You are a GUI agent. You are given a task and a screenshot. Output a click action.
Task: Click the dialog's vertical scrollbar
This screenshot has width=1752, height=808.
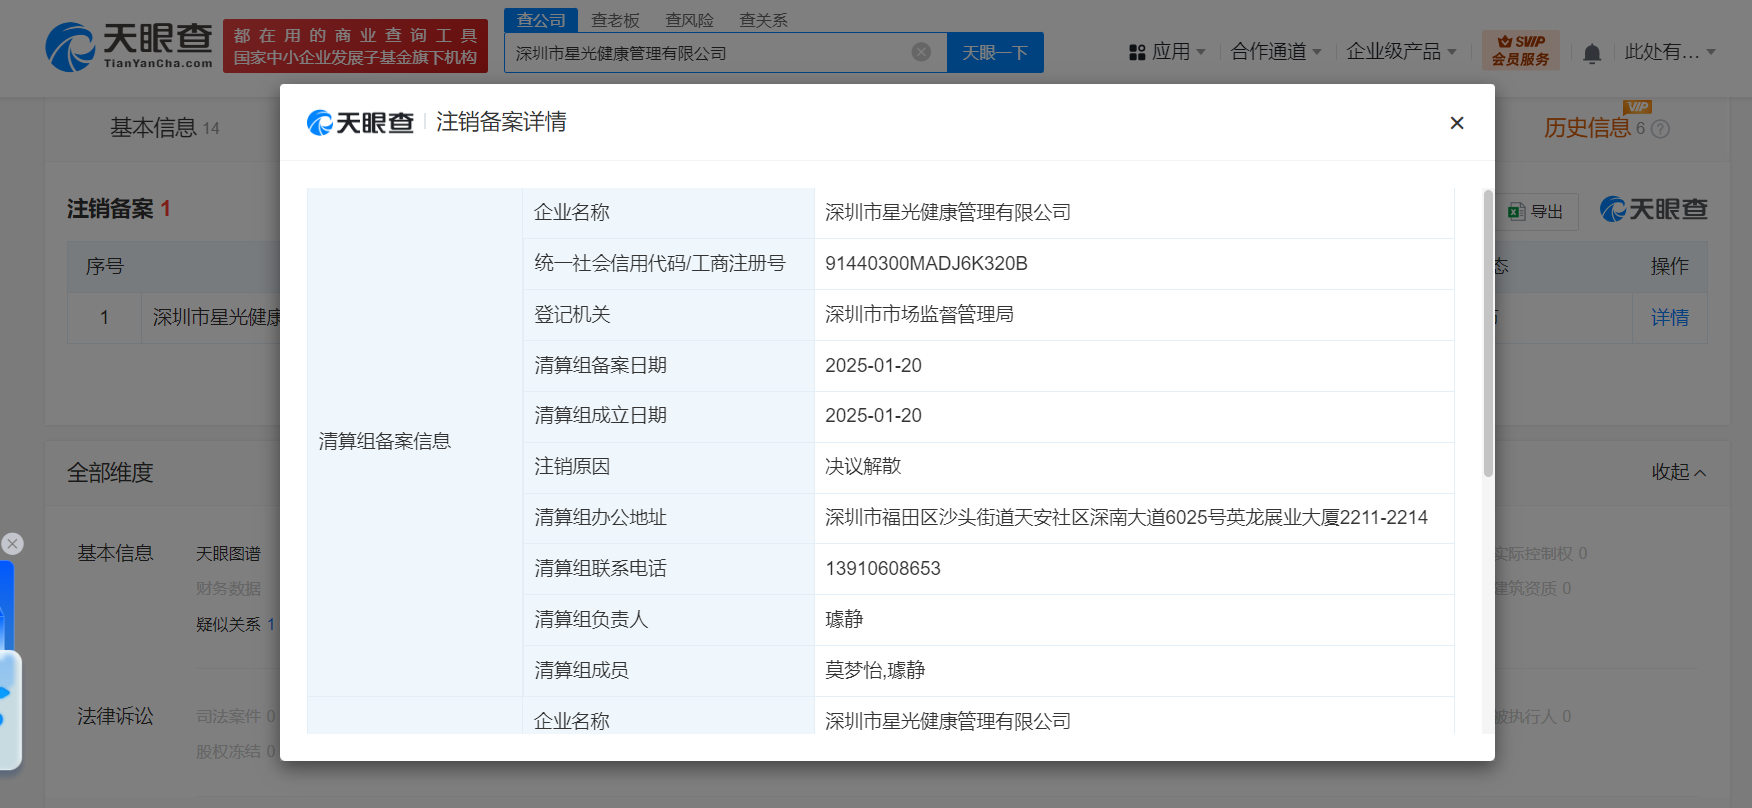coord(1488,333)
